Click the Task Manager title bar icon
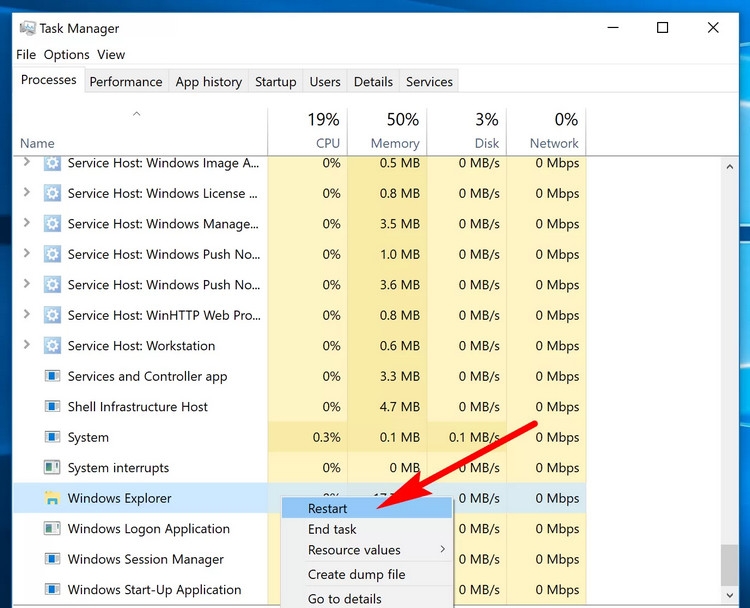 (x=27, y=28)
